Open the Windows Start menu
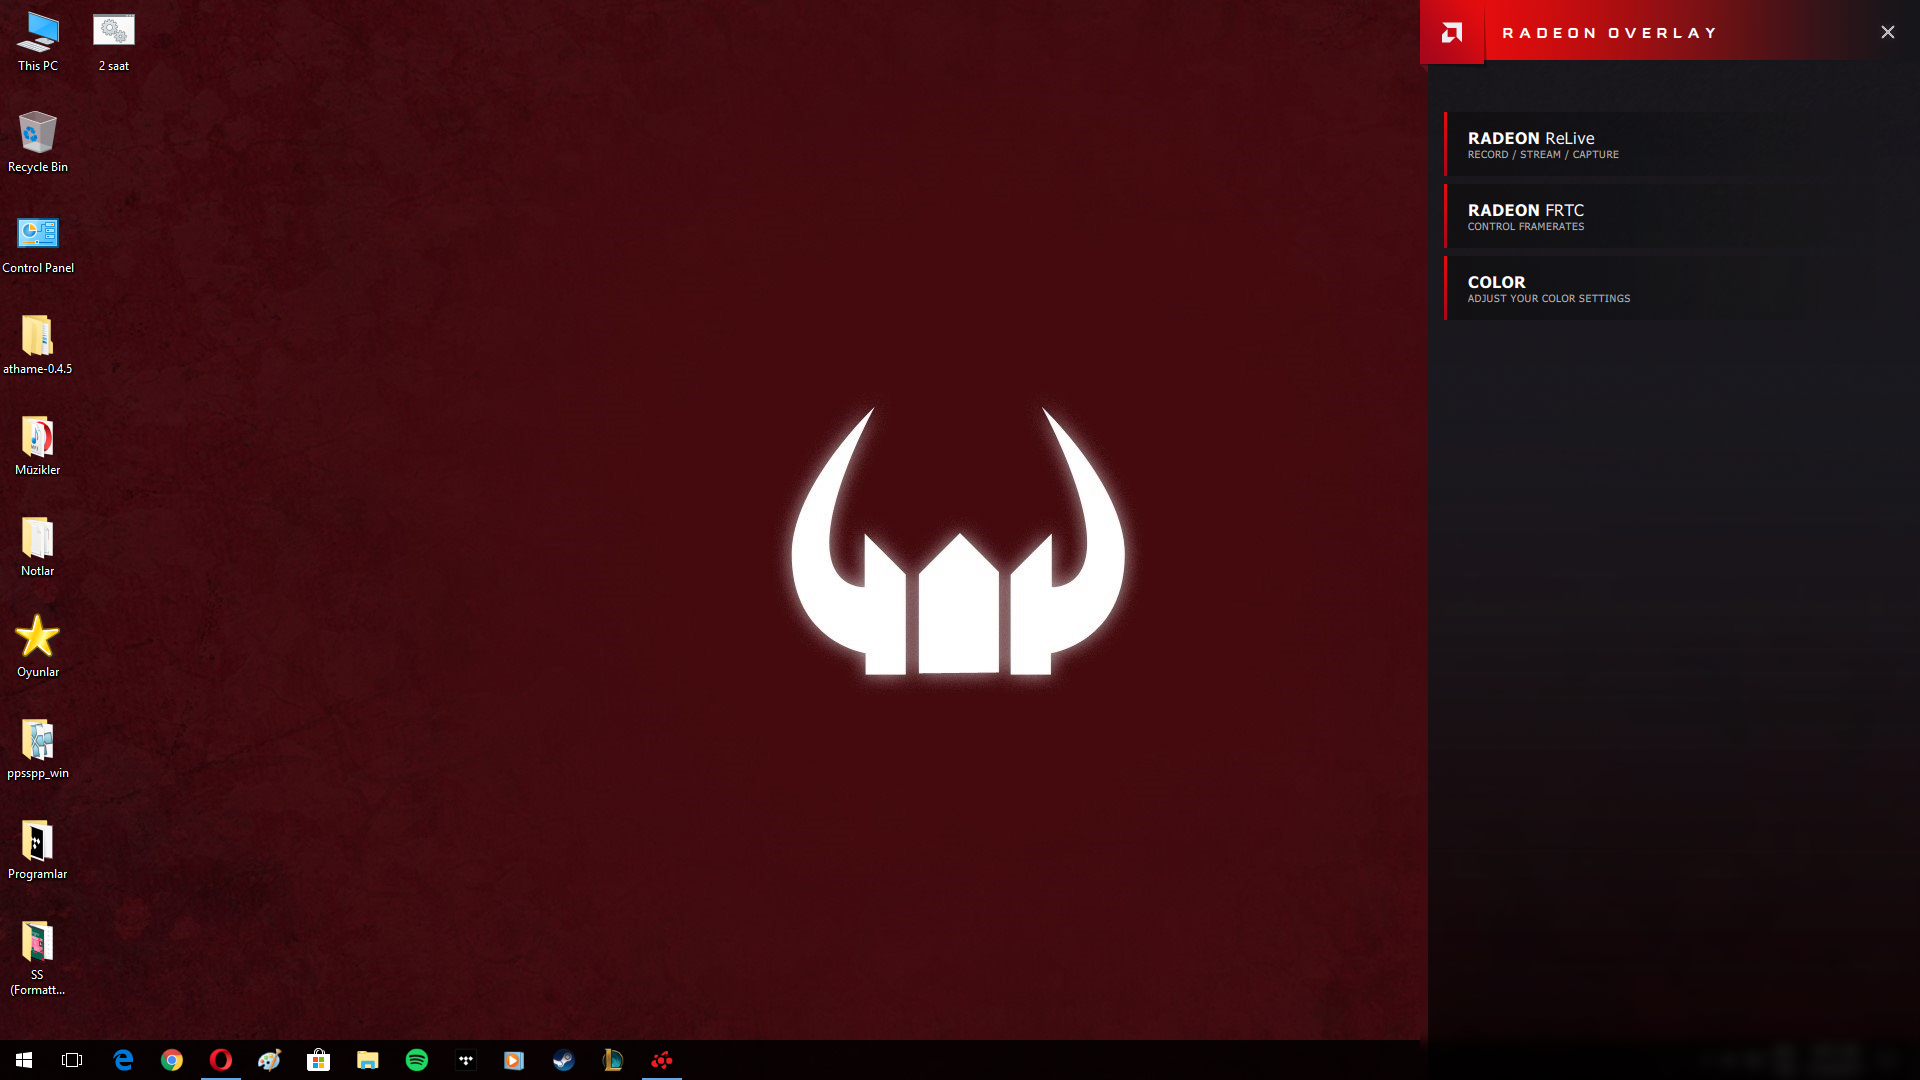 [24, 1060]
